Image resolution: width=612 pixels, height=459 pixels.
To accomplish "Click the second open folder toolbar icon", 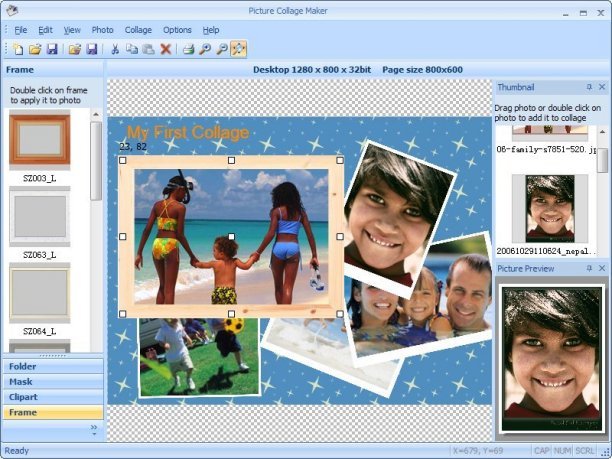I will coord(75,49).
